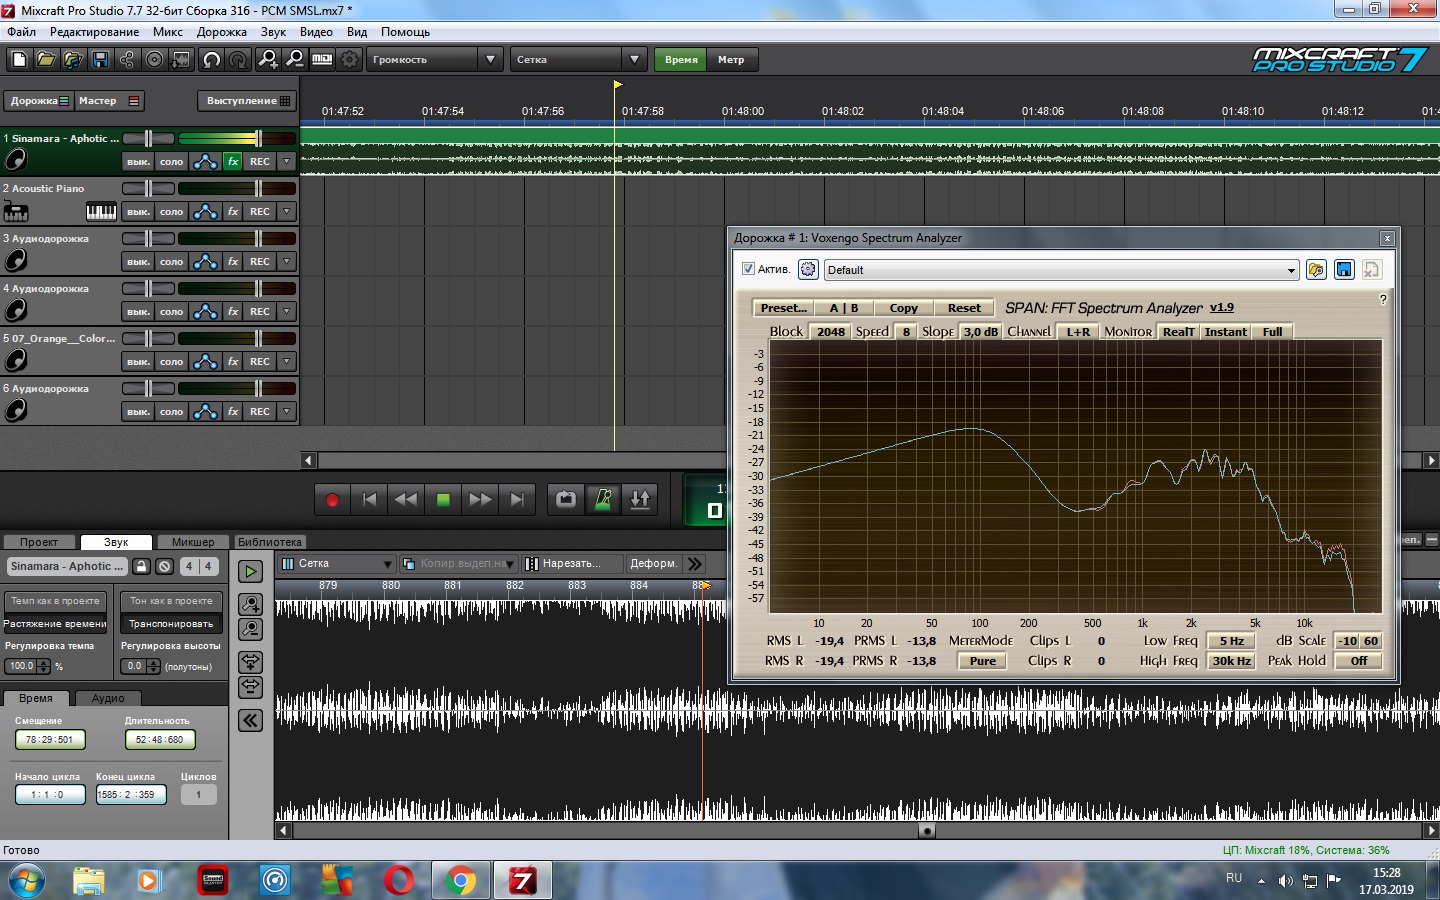Open fx on Sinamara - Aphotic track
1440x900 pixels.
(232, 161)
